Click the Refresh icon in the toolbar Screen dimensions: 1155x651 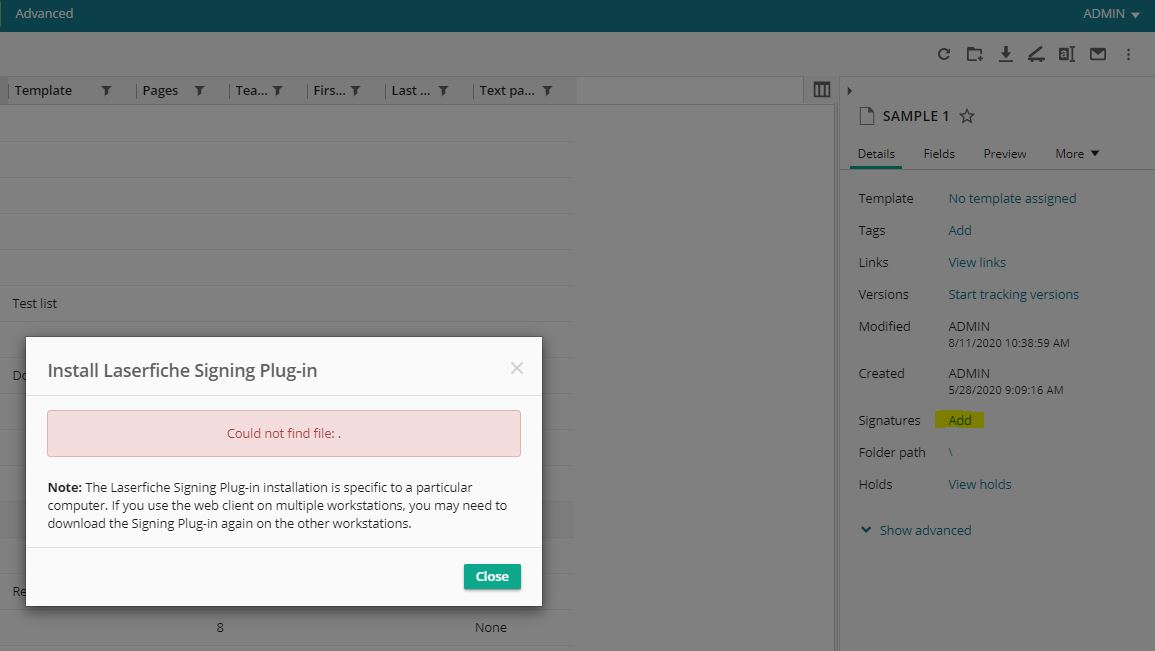pos(943,55)
